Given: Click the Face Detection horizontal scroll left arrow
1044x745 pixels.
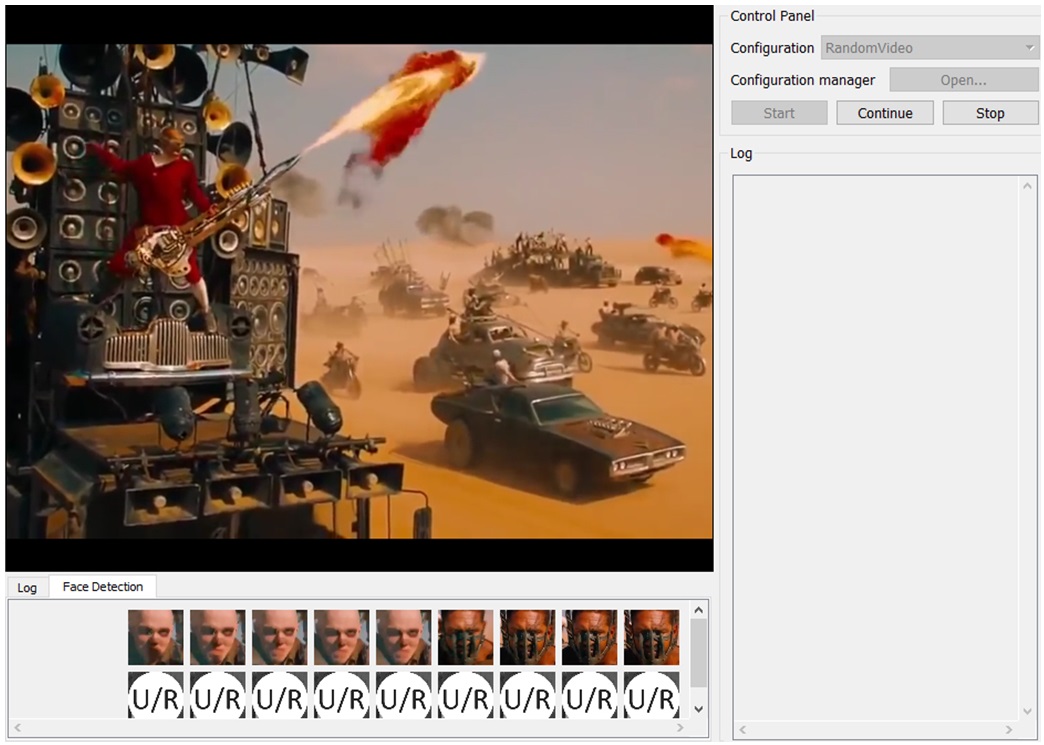Looking at the screenshot, I should coord(17,727).
